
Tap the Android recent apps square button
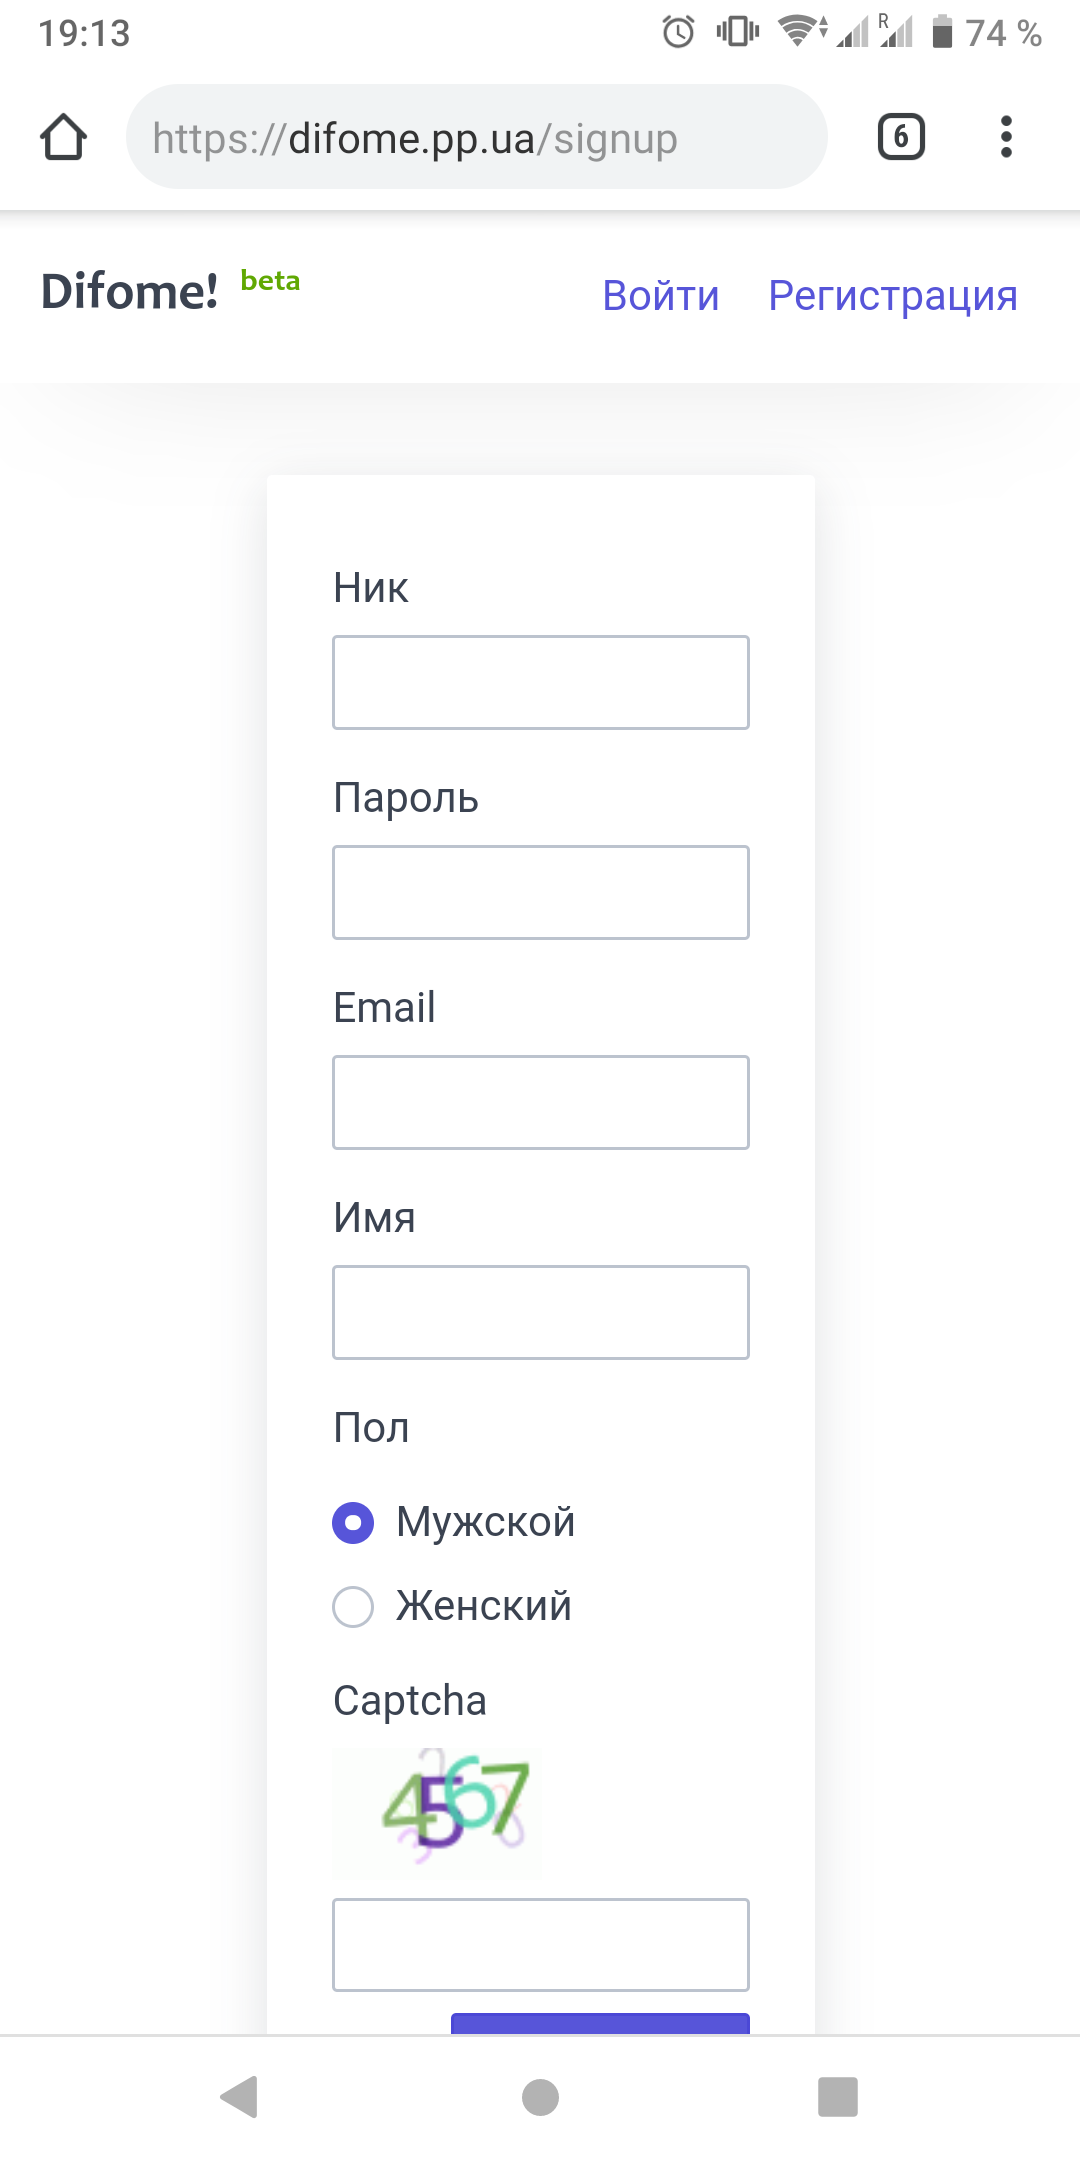pos(838,2097)
